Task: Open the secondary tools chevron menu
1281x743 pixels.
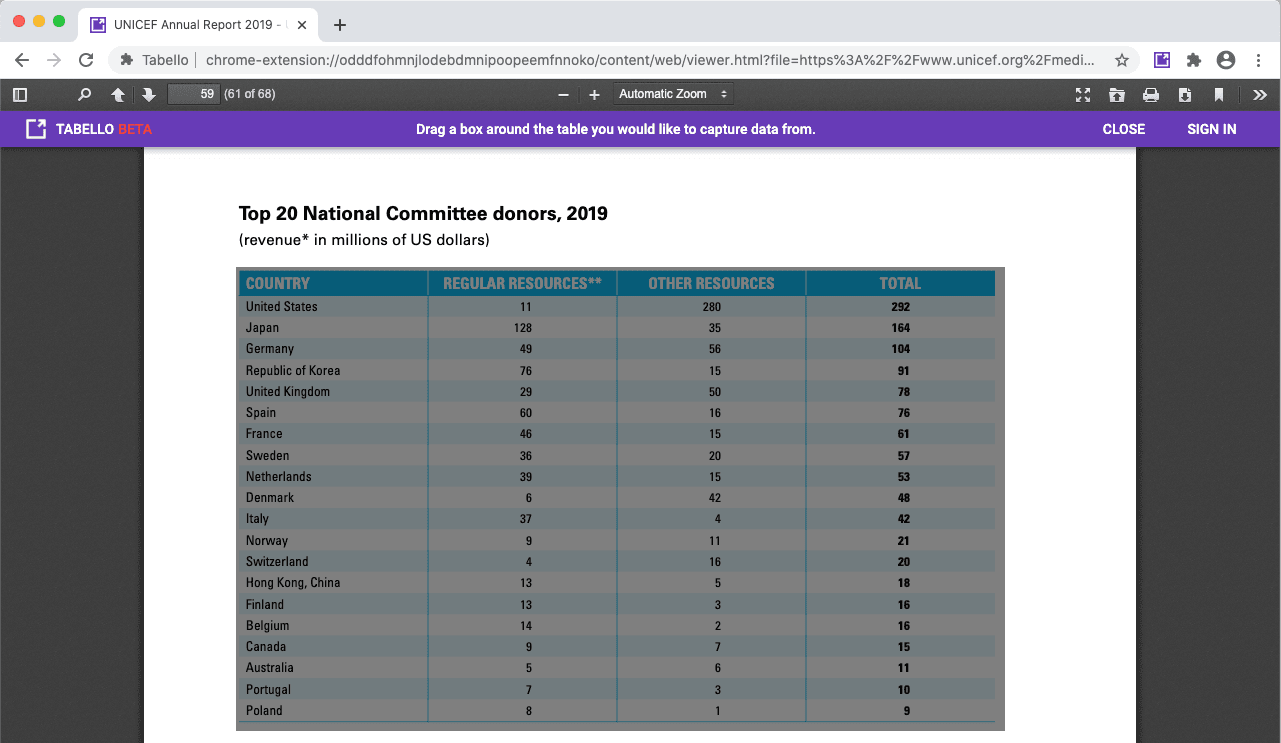Action: [1260, 94]
